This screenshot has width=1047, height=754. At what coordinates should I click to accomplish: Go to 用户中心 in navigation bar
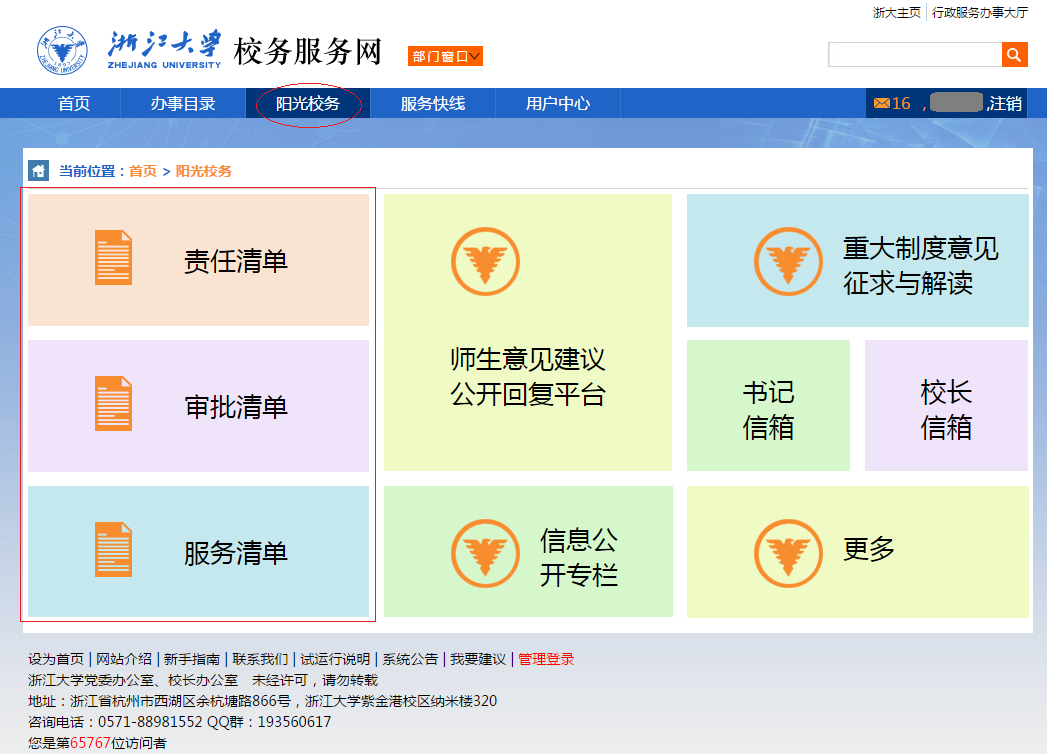(558, 104)
